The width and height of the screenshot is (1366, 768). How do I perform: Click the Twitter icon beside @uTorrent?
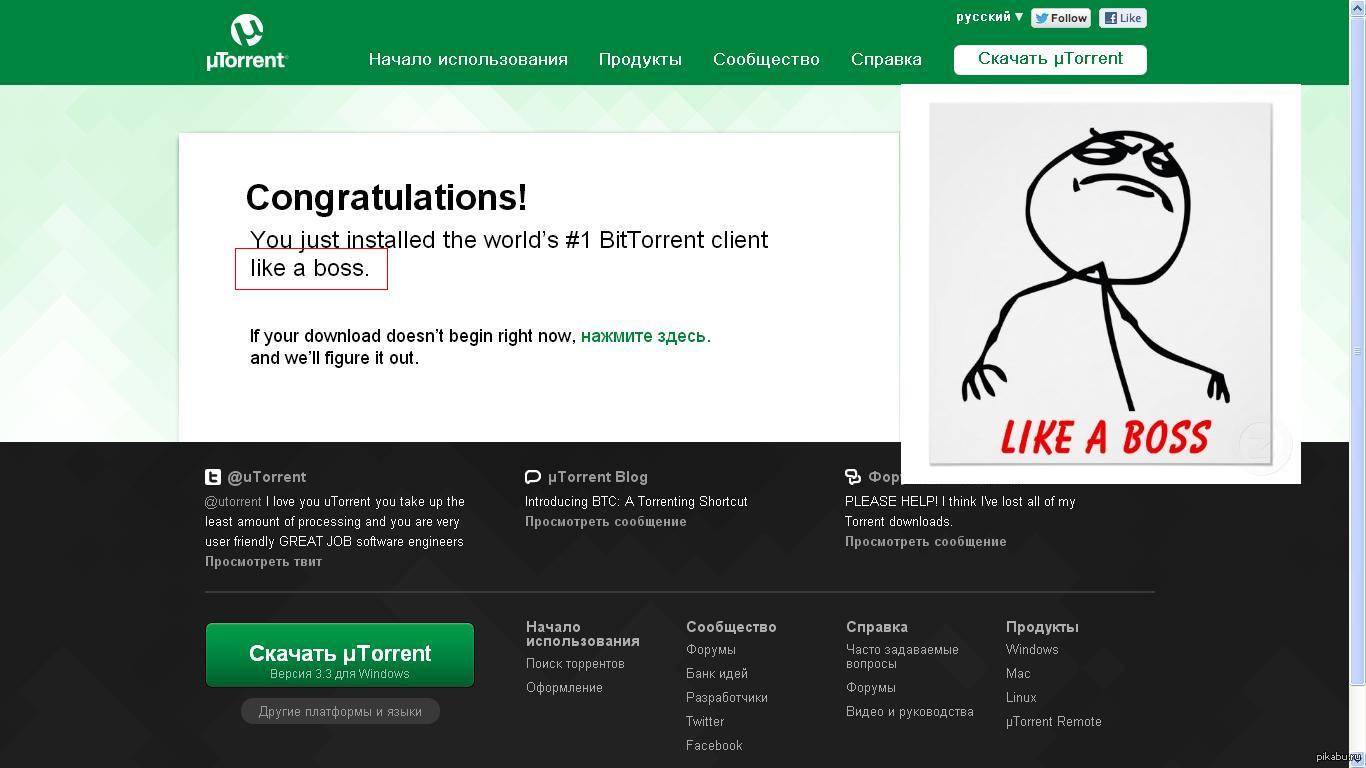tap(213, 477)
